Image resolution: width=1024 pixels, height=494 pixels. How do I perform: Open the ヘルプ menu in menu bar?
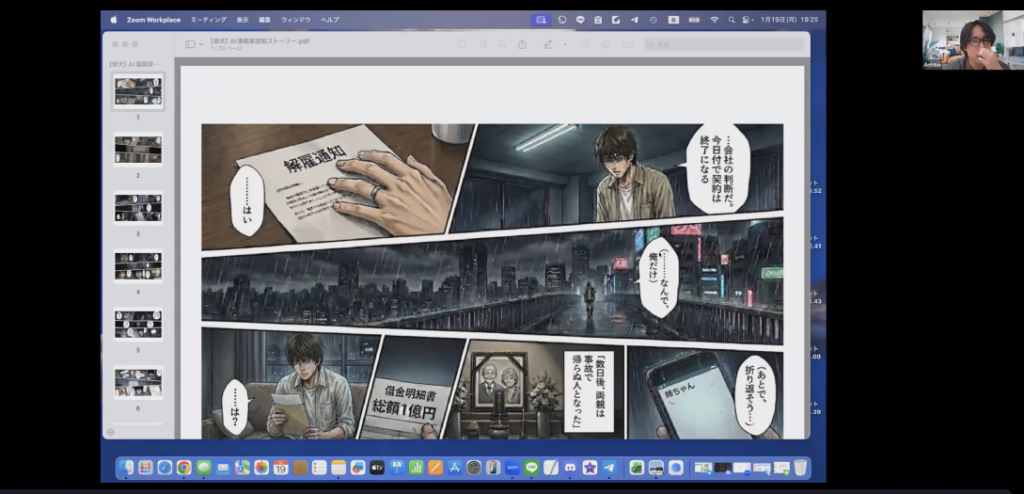pyautogui.click(x=330, y=19)
